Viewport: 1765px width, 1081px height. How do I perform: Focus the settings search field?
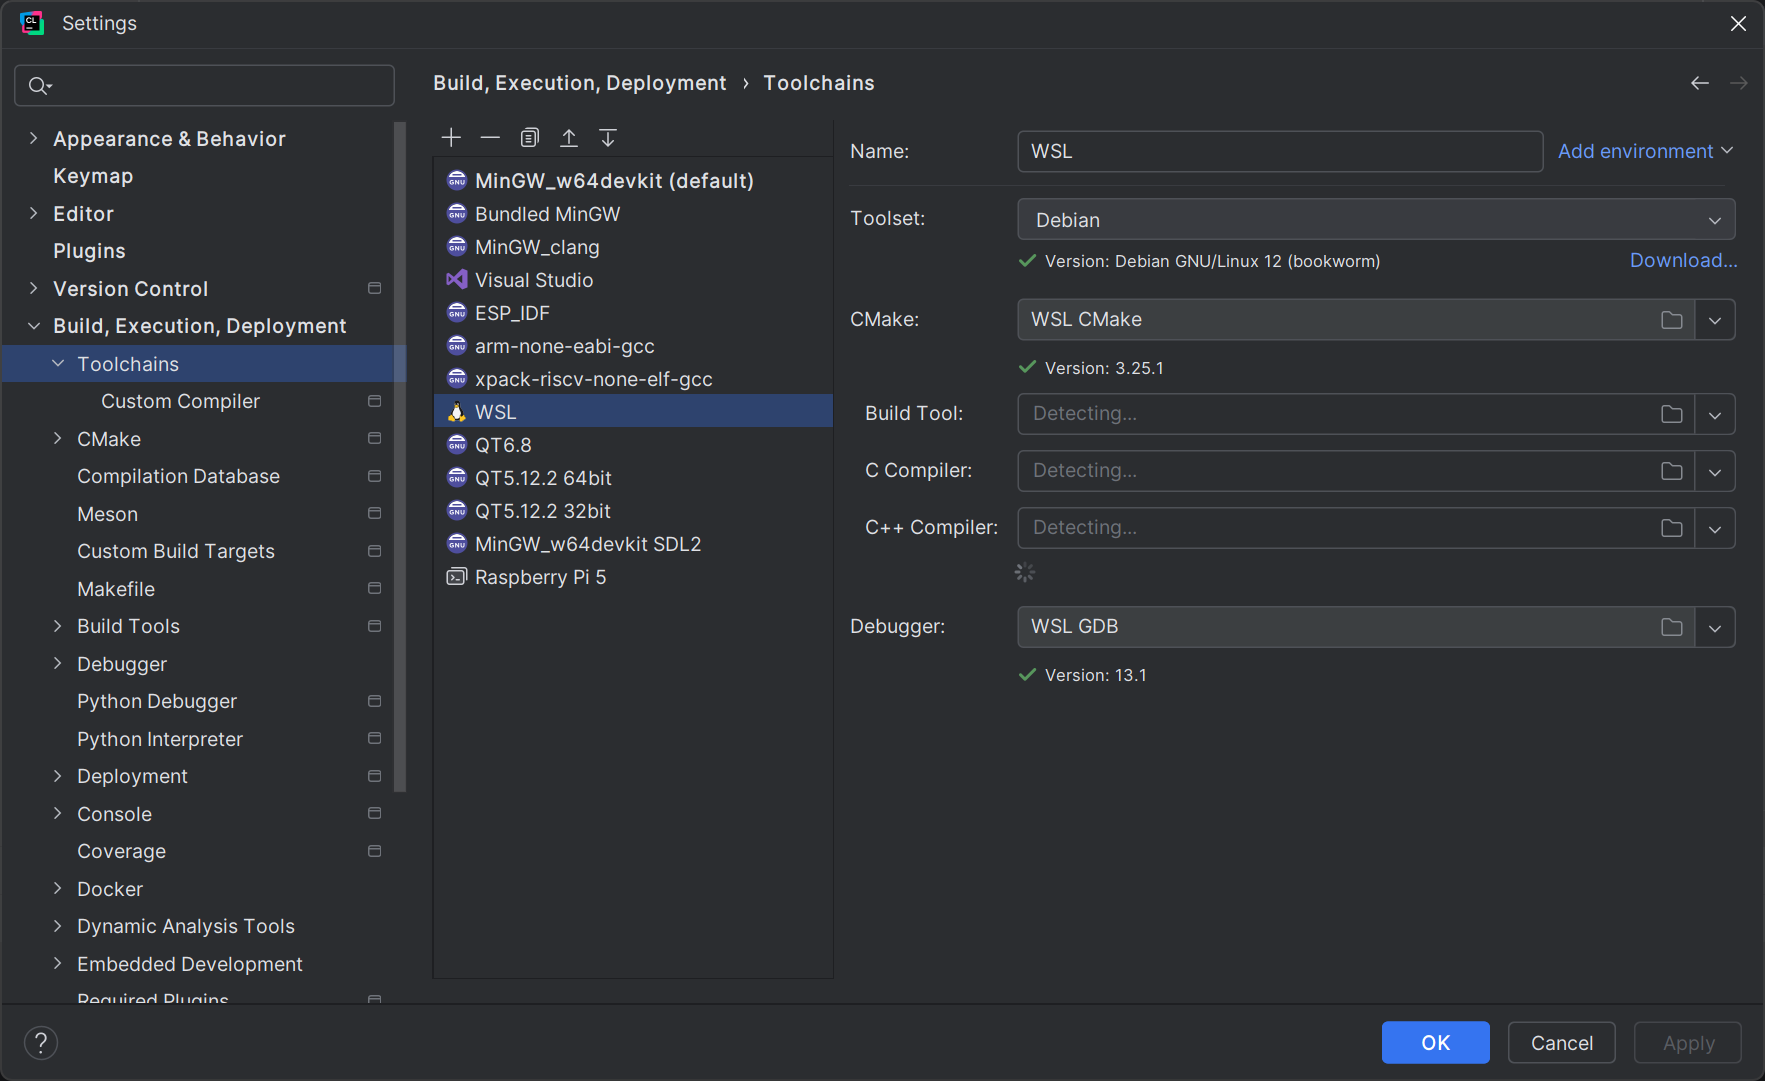pyautogui.click(x=204, y=86)
